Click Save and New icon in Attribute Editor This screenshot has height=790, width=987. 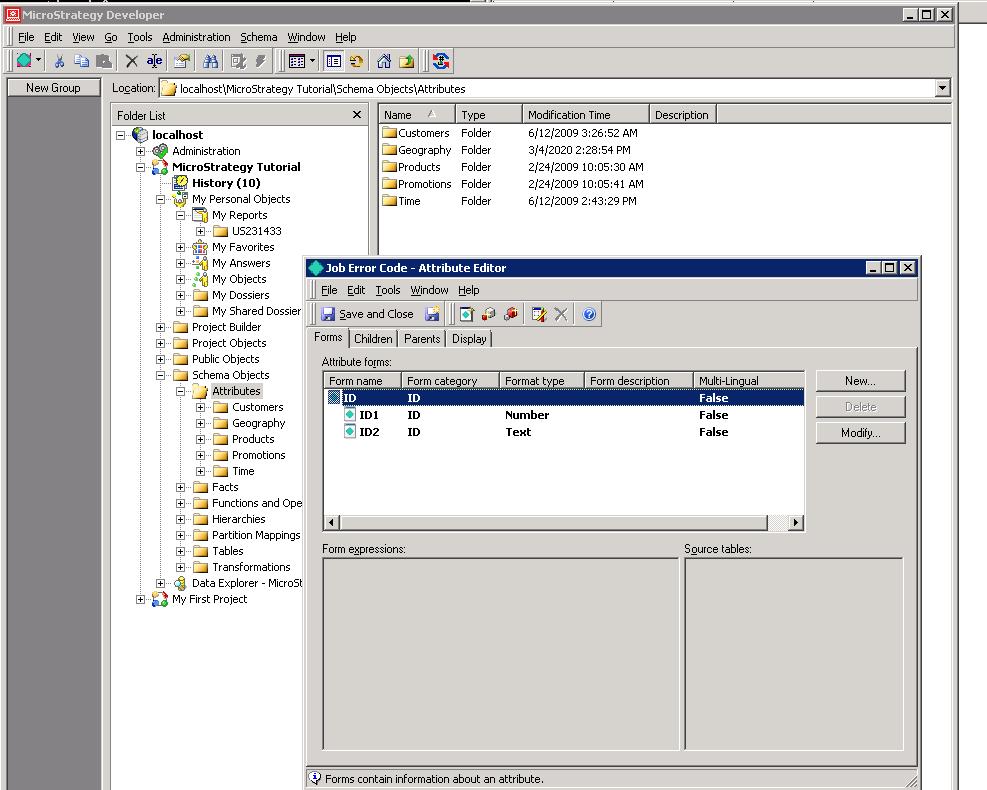pos(432,313)
